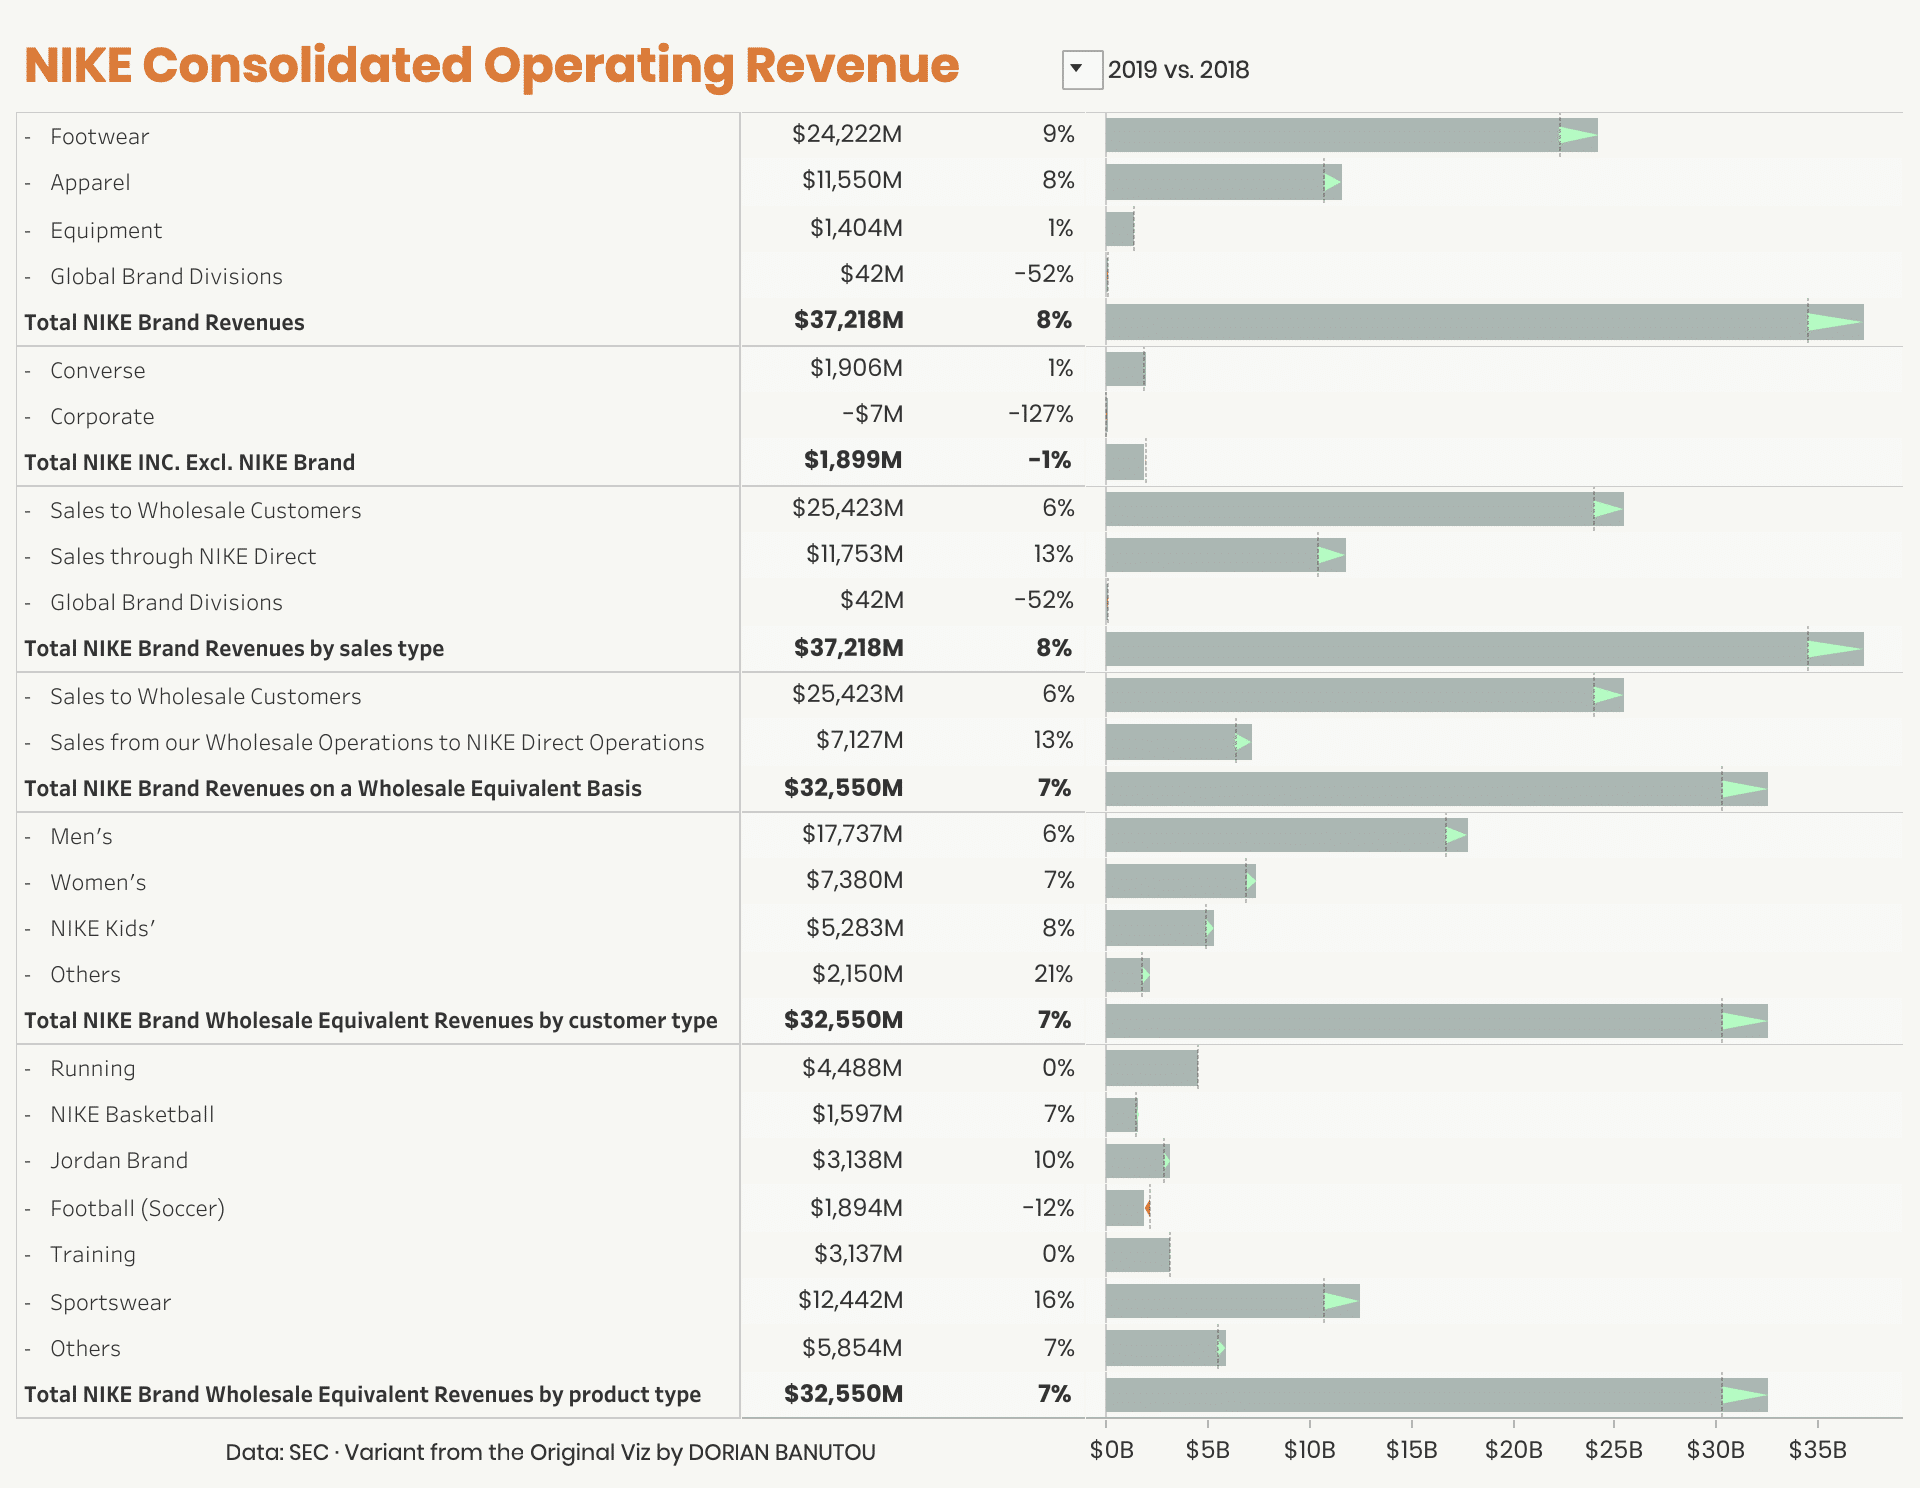Select the Footwear row label
This screenshot has height=1488, width=1920.
pyautogui.click(x=99, y=137)
